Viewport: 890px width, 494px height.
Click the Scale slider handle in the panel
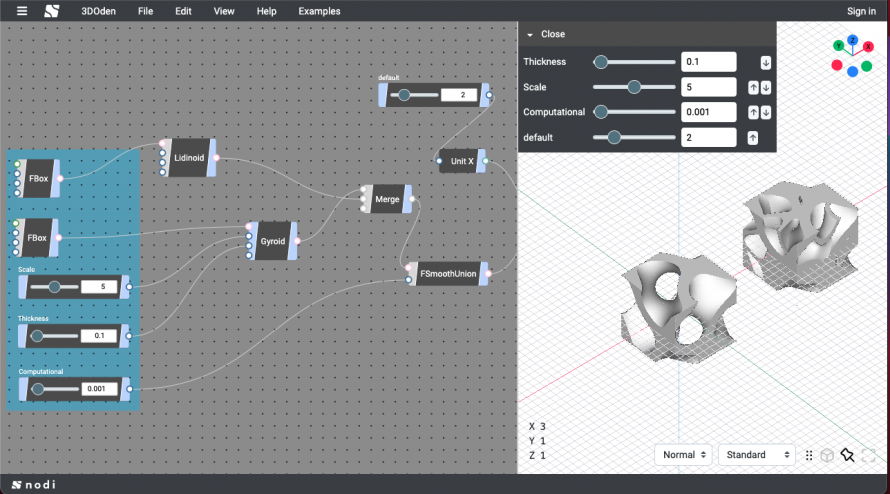[634, 87]
